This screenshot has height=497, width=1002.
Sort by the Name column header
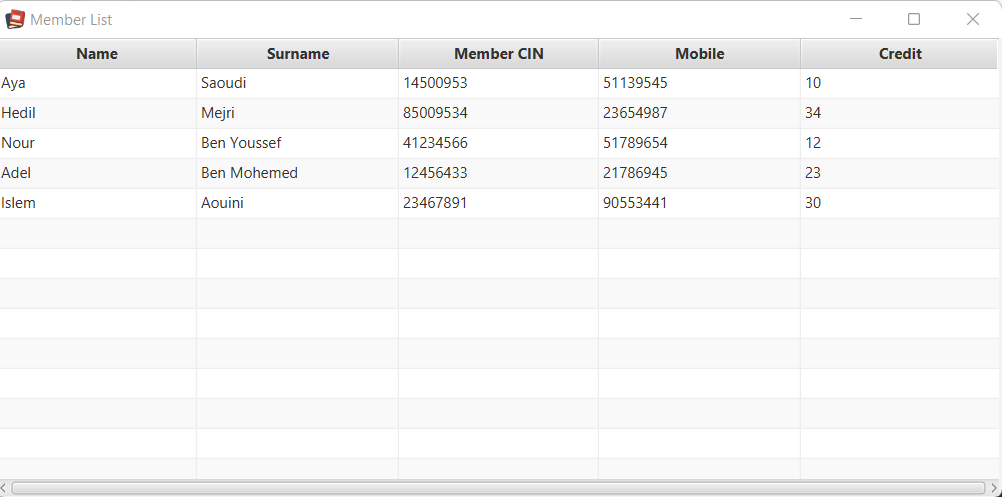(97, 54)
